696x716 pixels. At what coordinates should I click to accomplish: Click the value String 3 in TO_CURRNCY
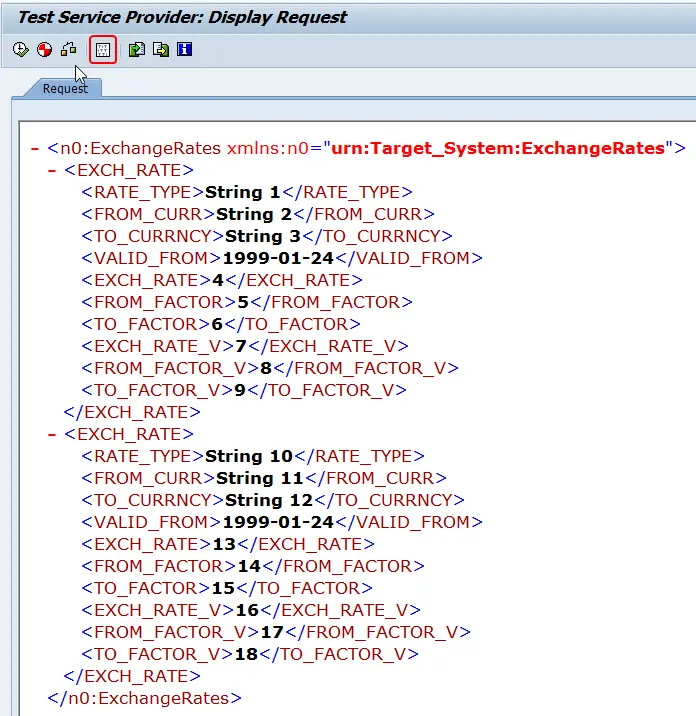tap(263, 236)
